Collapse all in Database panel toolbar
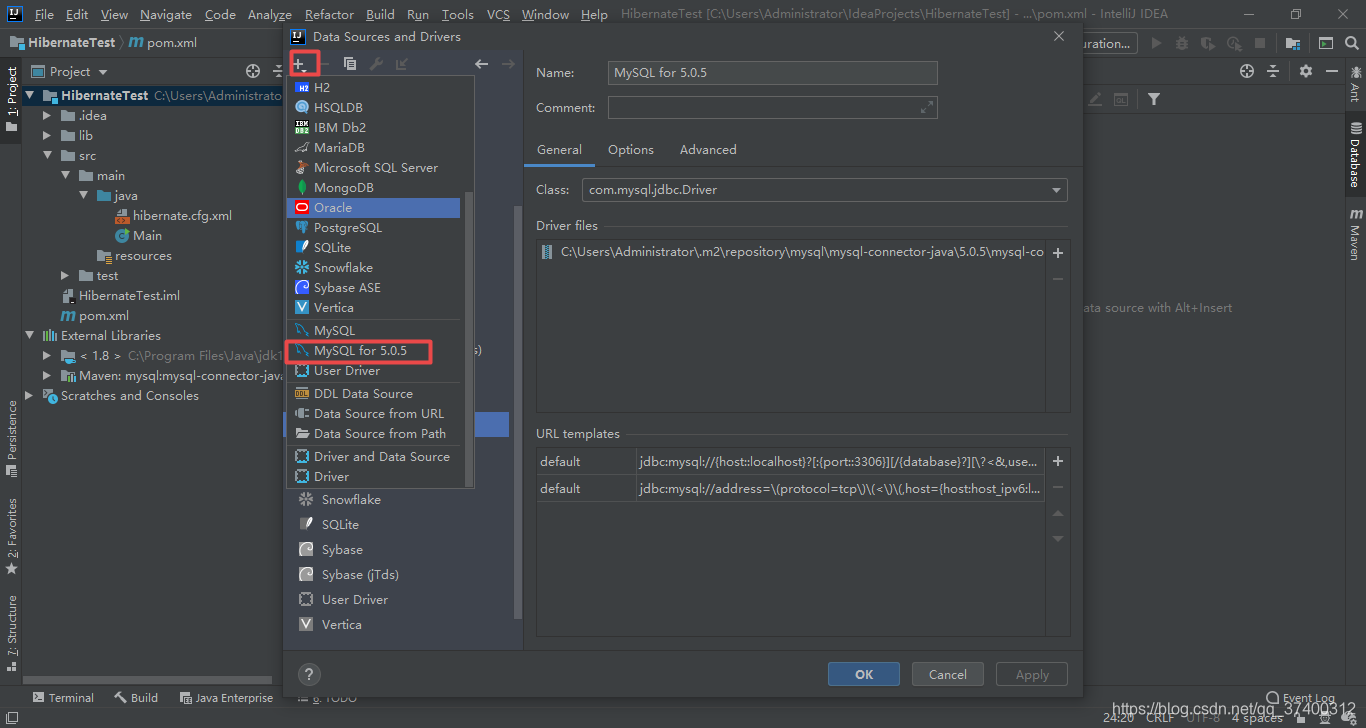1366x728 pixels. coord(1273,71)
